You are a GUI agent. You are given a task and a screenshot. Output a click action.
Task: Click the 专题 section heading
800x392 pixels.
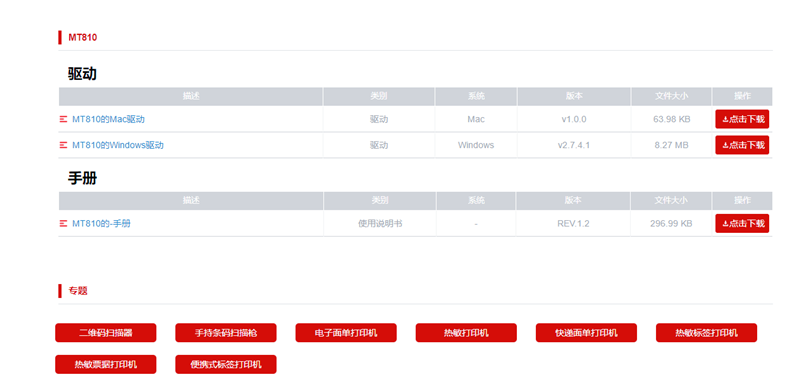coord(78,291)
